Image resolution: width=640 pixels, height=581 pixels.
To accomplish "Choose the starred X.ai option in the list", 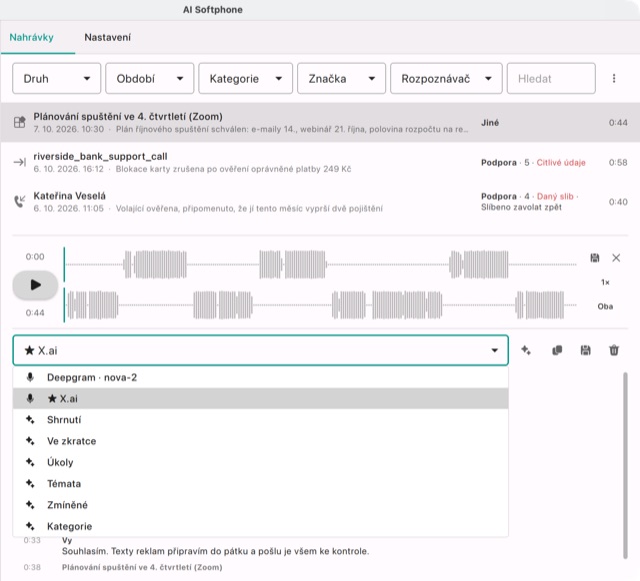I will (260, 398).
